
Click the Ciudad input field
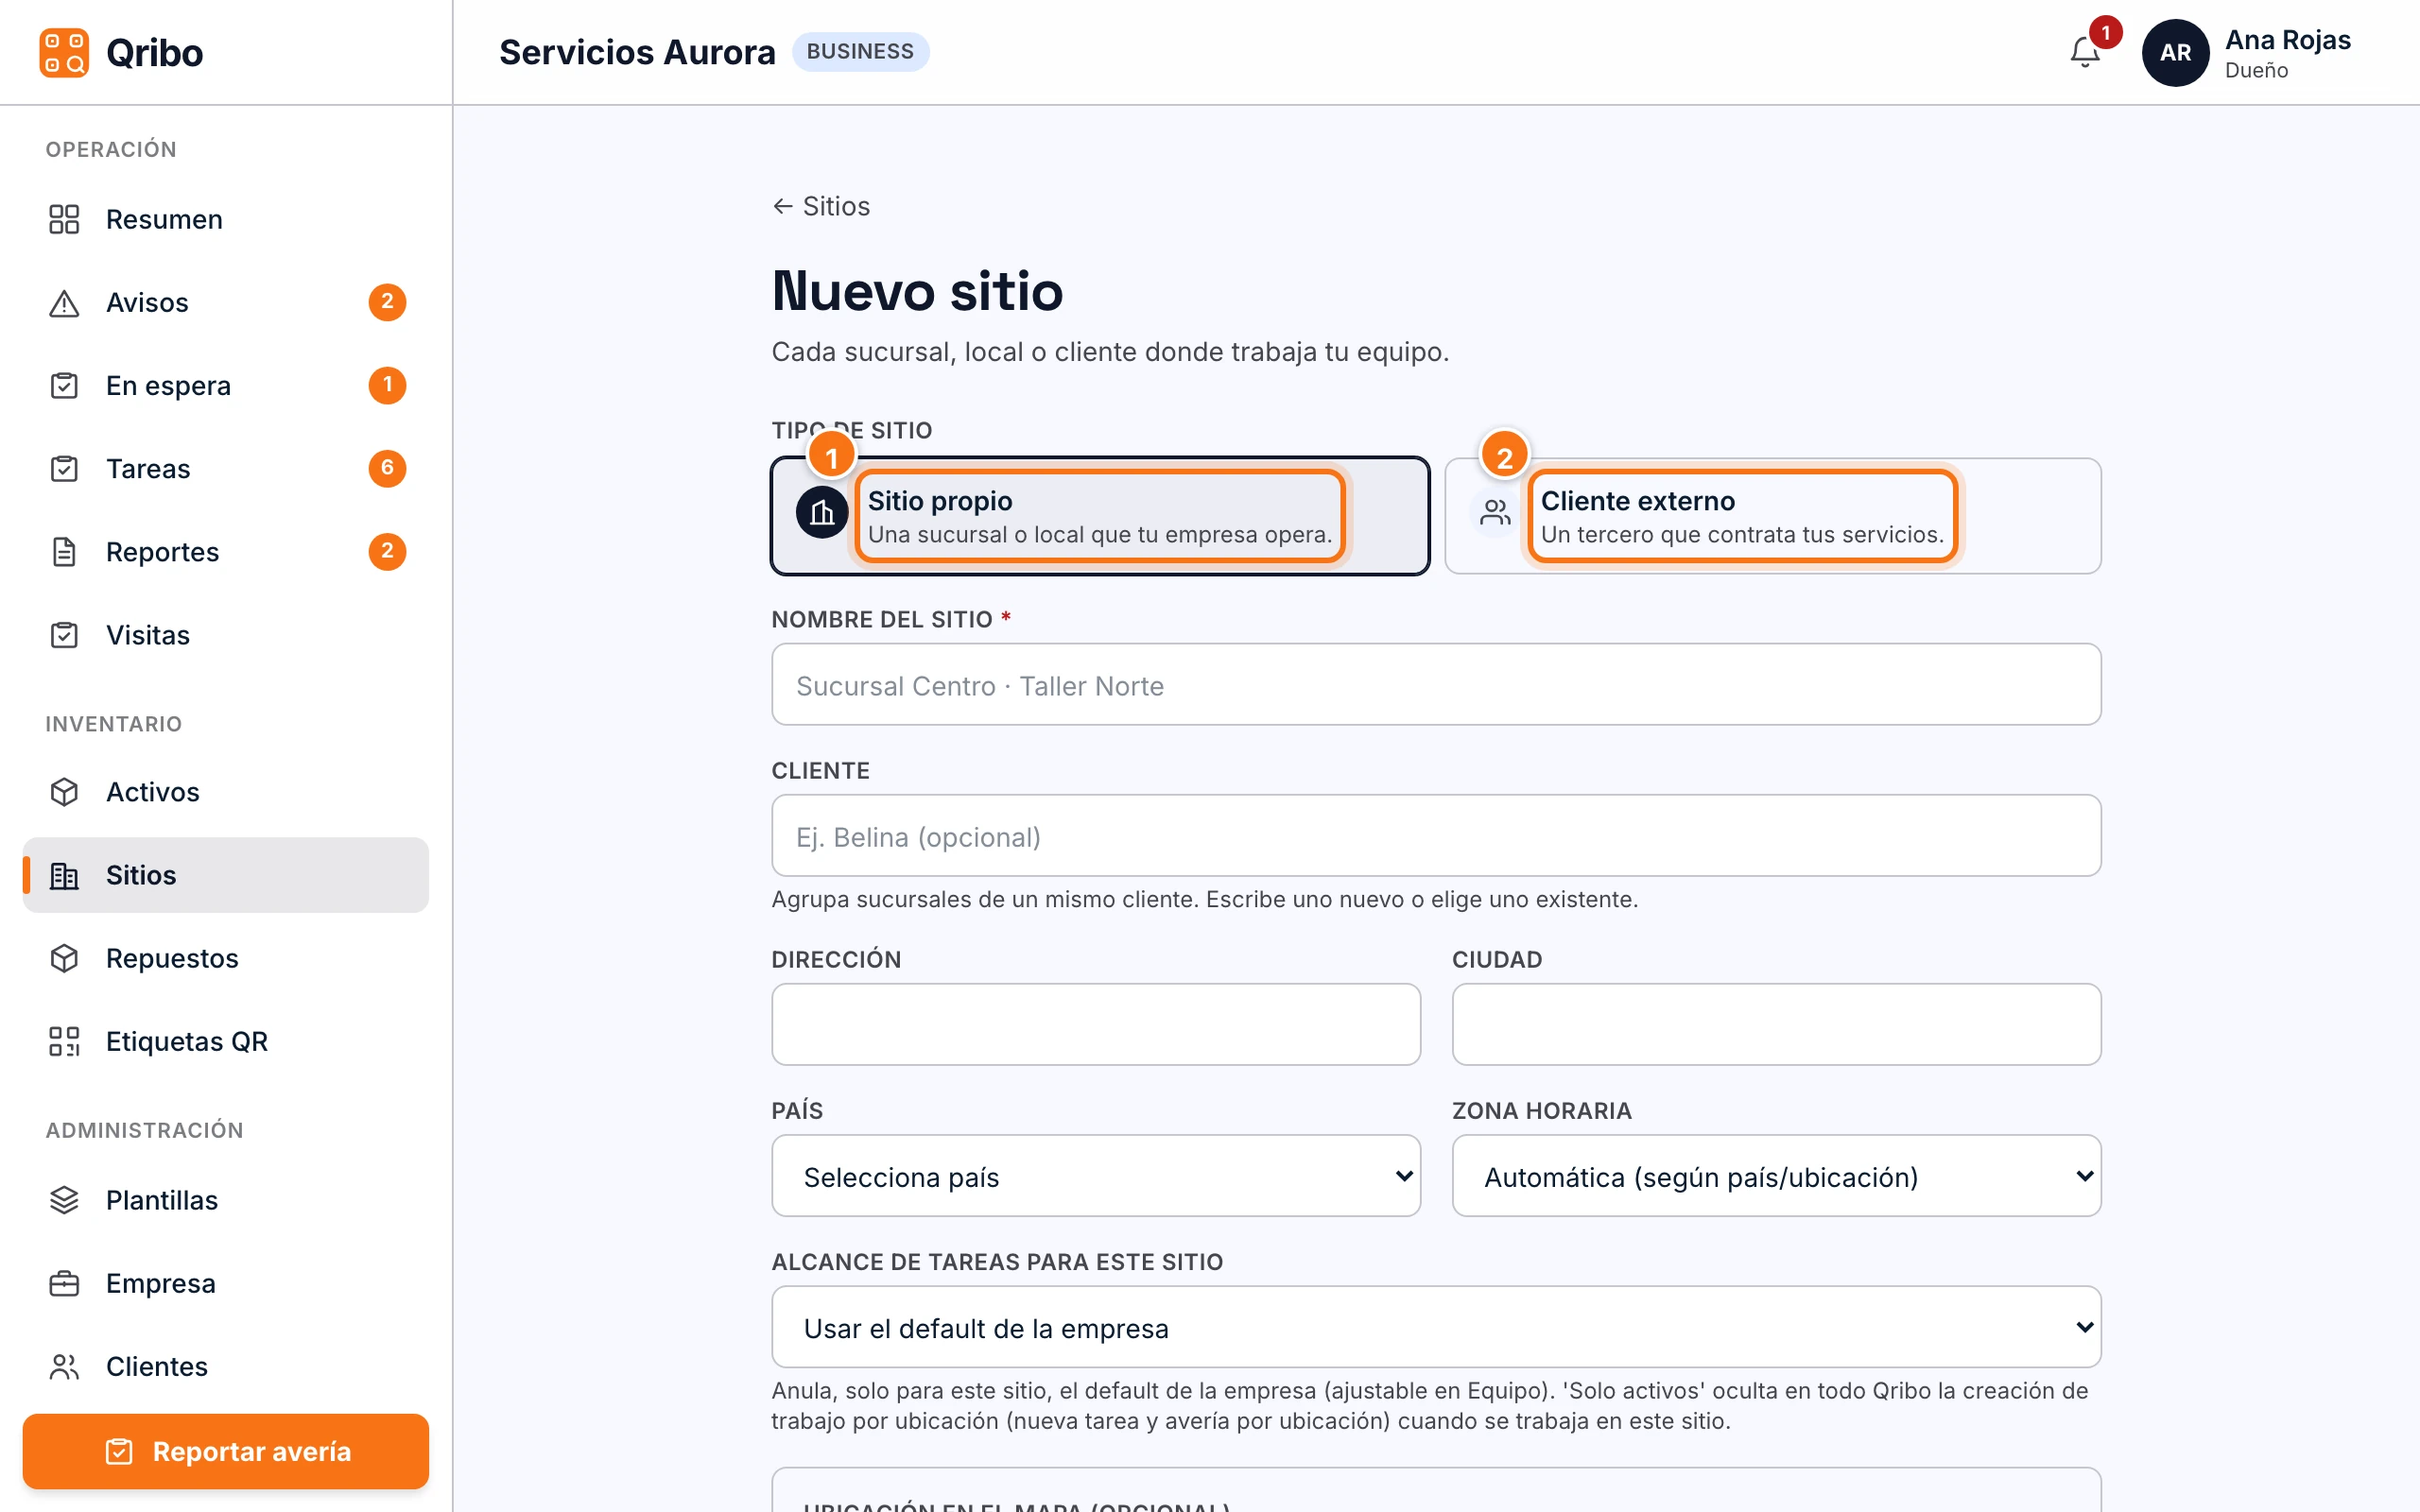tap(1776, 1024)
